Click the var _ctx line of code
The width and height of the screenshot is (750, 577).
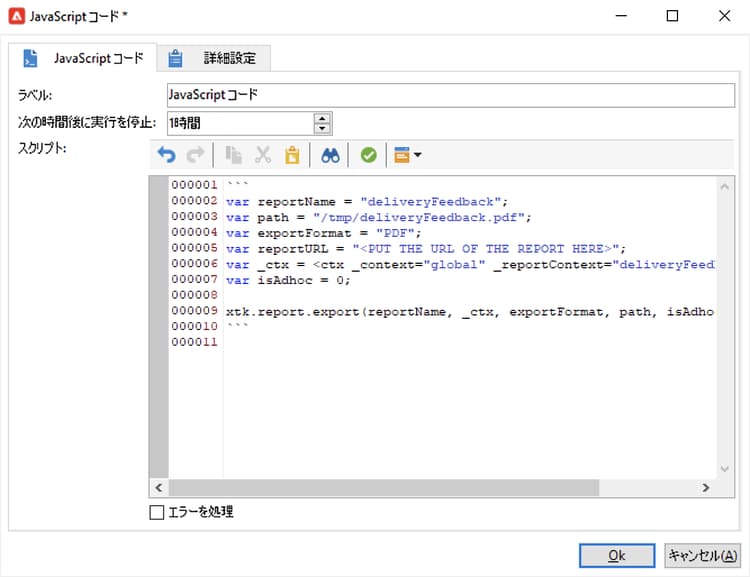pyautogui.click(x=470, y=265)
